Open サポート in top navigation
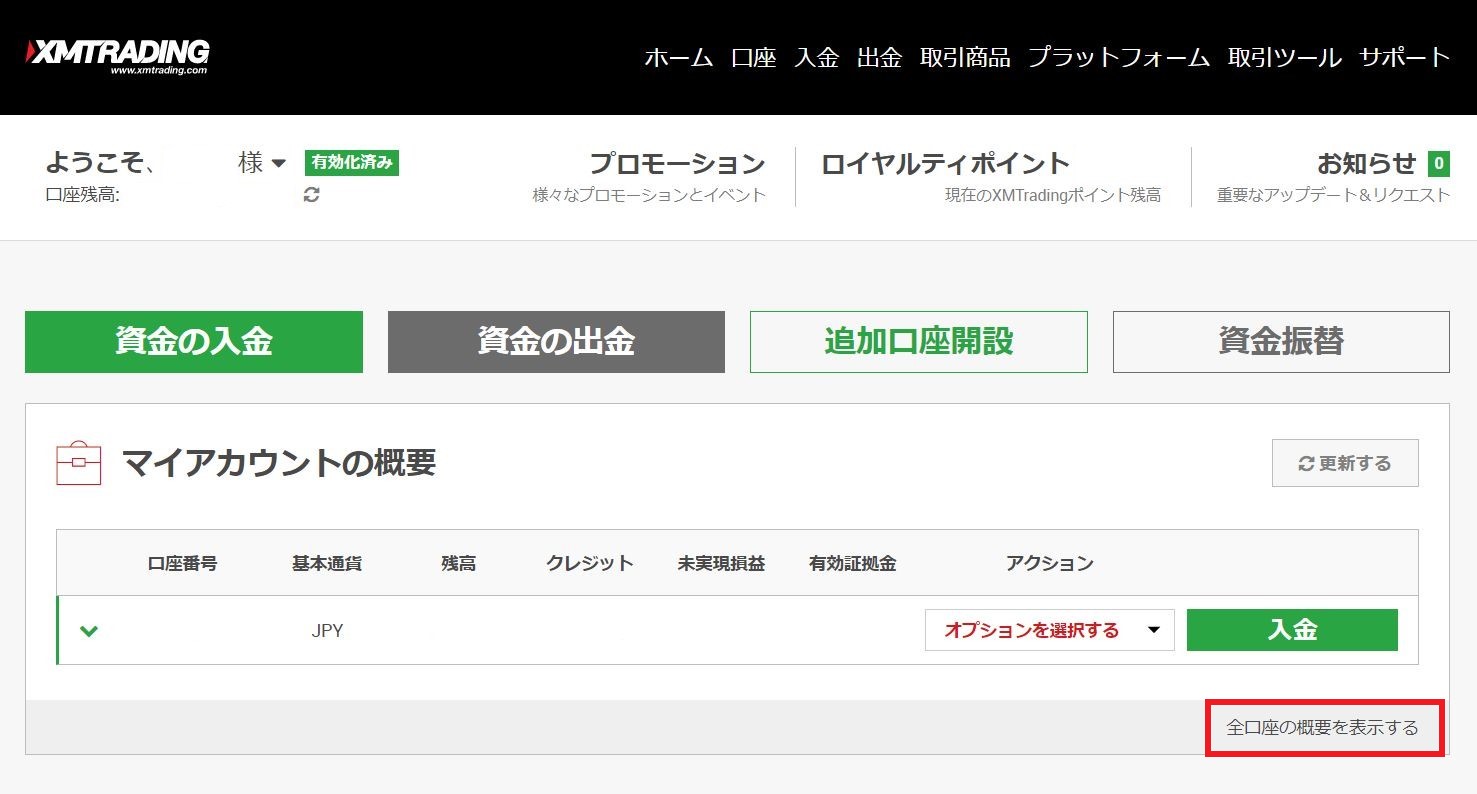 click(1404, 58)
